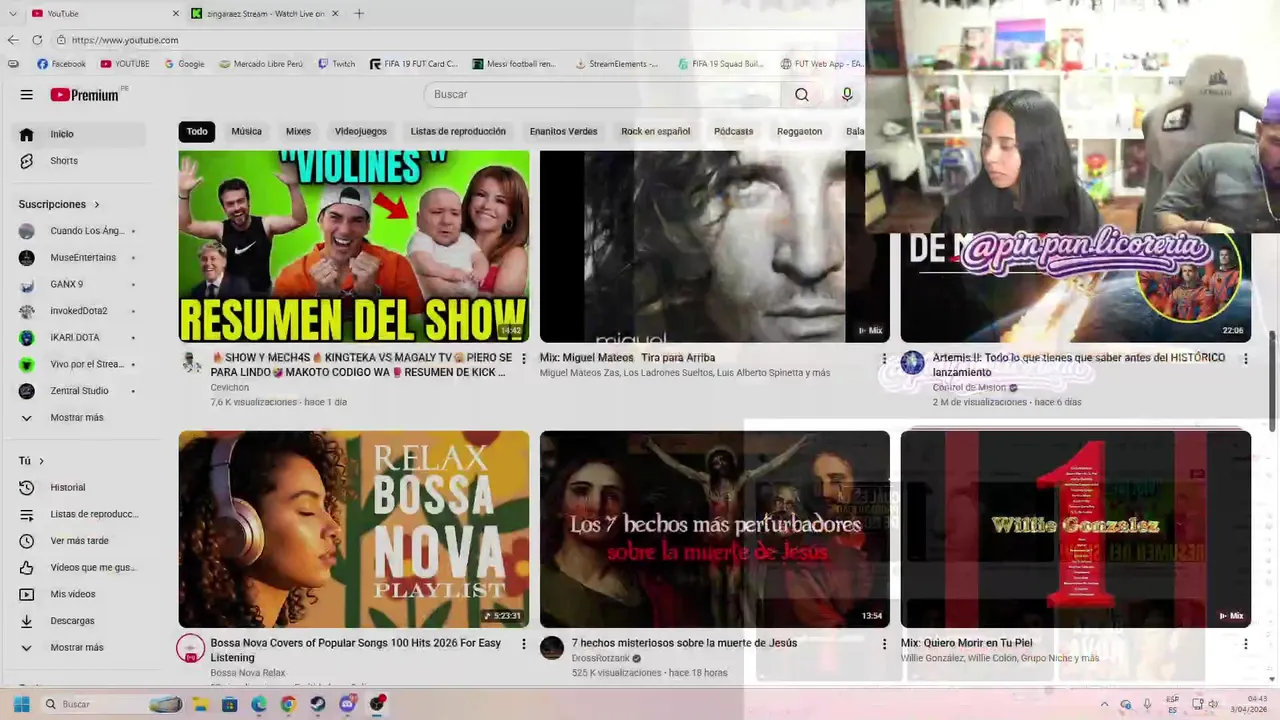1280x720 pixels.
Task: Click Cevichon channel avatar
Action: coord(191,362)
